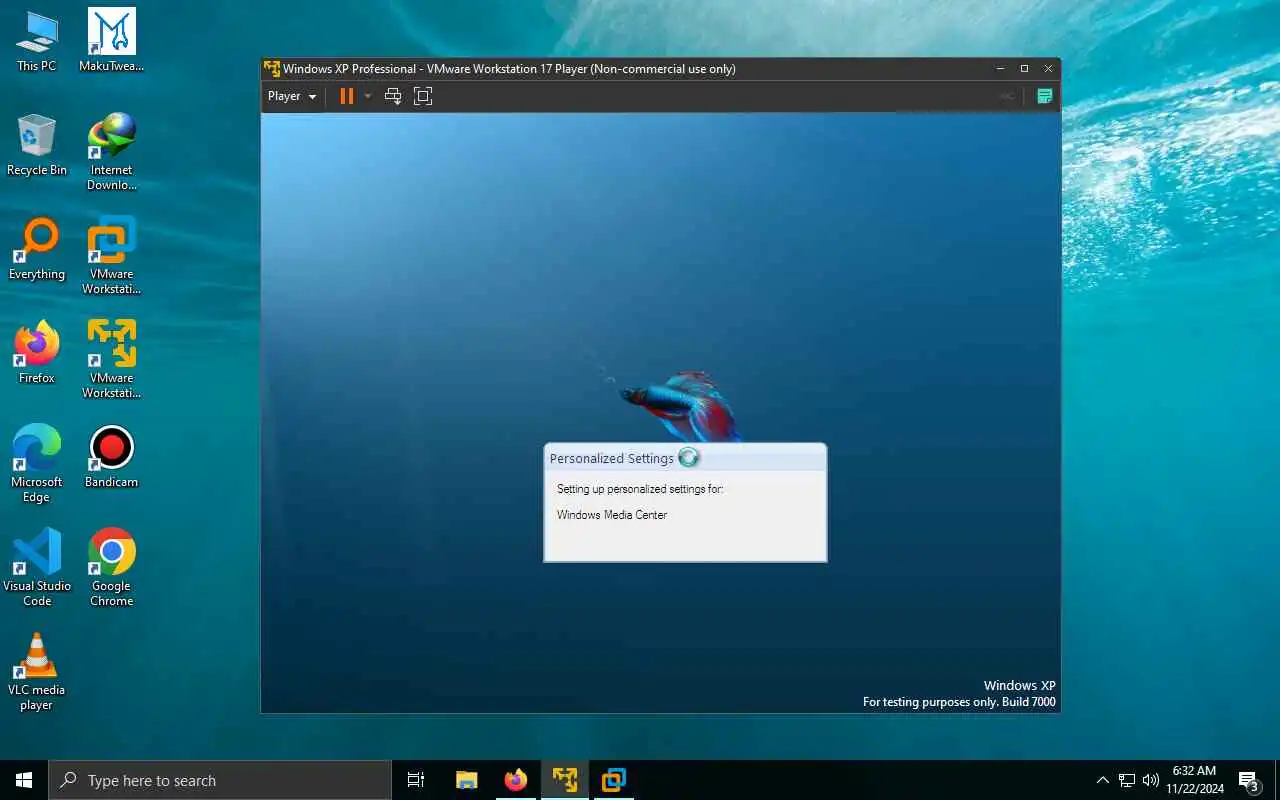Launch VMware Workstation Player yellow shortcut
Screen dimensions: 1280x800
coord(112,360)
